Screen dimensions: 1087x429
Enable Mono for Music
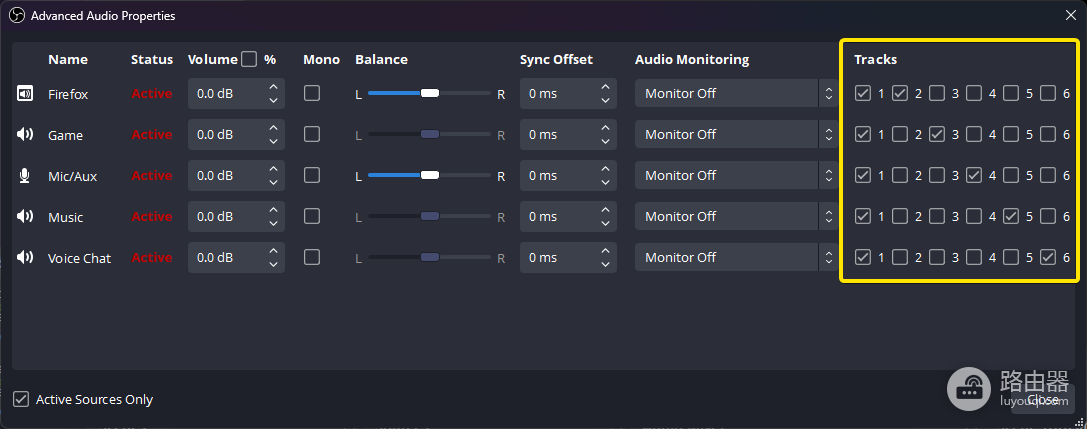312,216
